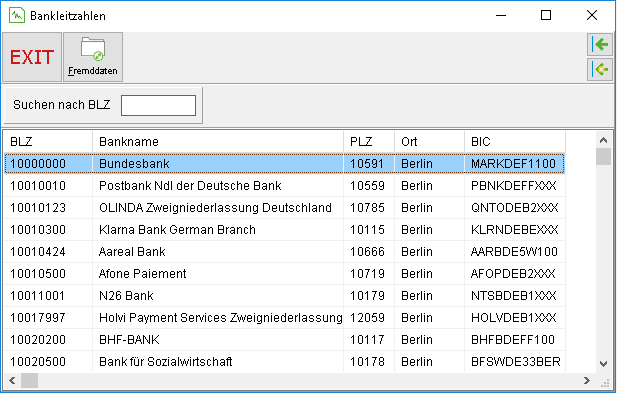The height and width of the screenshot is (393, 617).
Task: Sort by the BLZ column header
Action: click(x=48, y=142)
